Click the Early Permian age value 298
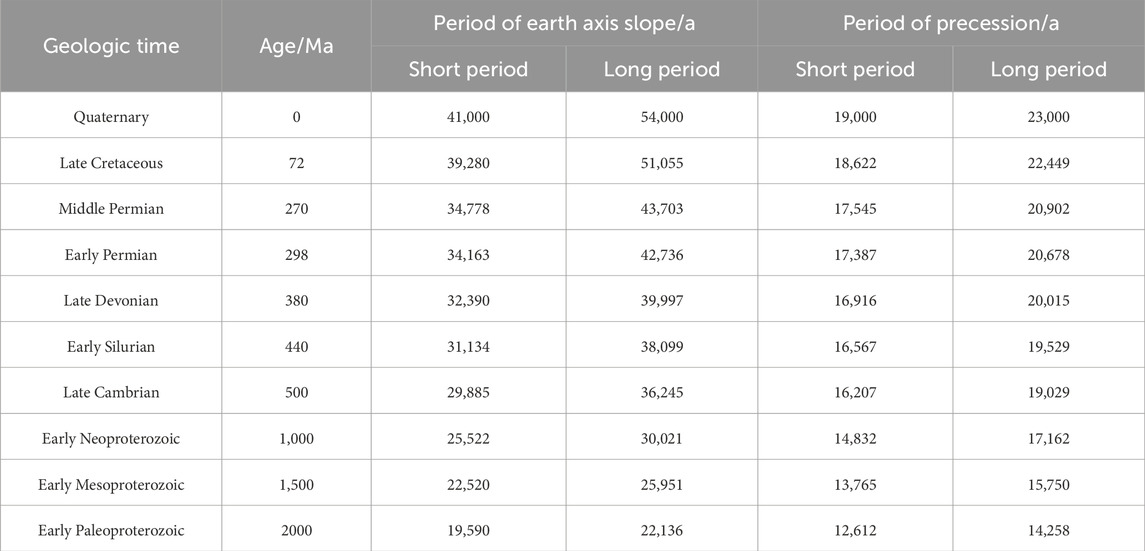This screenshot has width=1145, height=551. click(296, 255)
